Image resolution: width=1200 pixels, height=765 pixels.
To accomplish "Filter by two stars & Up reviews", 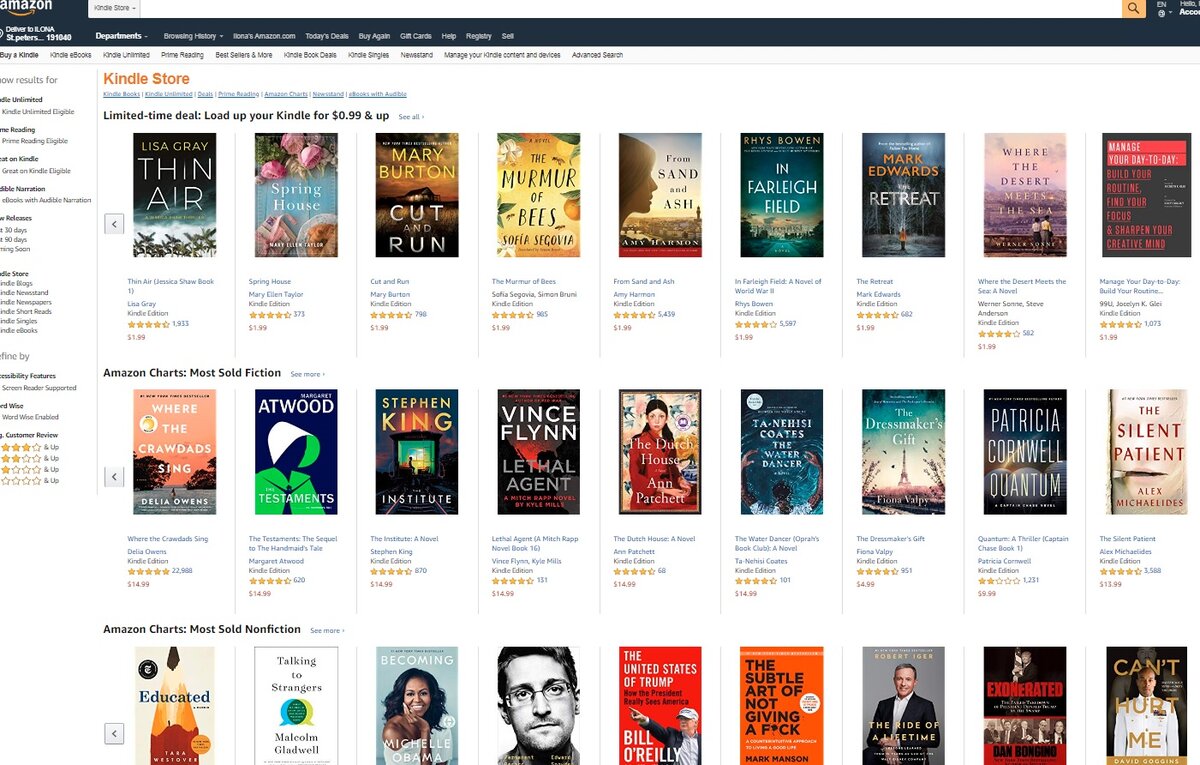I will [29, 469].
